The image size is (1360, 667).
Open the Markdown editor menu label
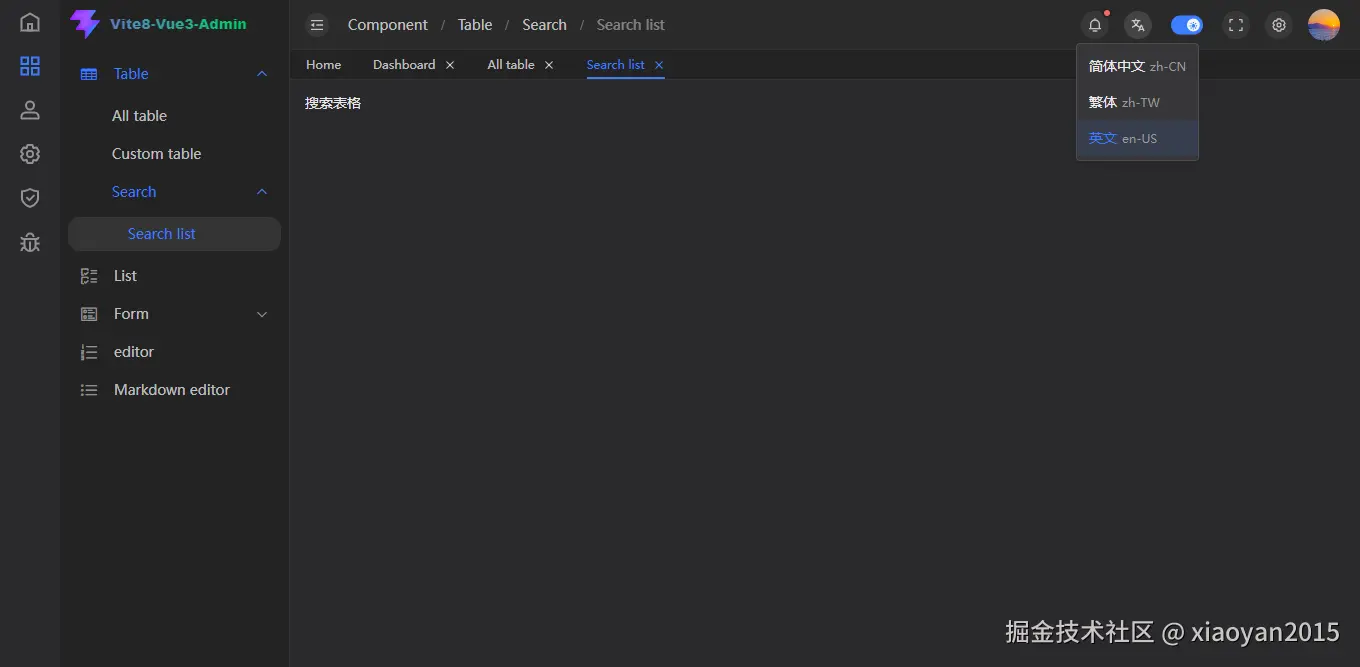coord(172,390)
